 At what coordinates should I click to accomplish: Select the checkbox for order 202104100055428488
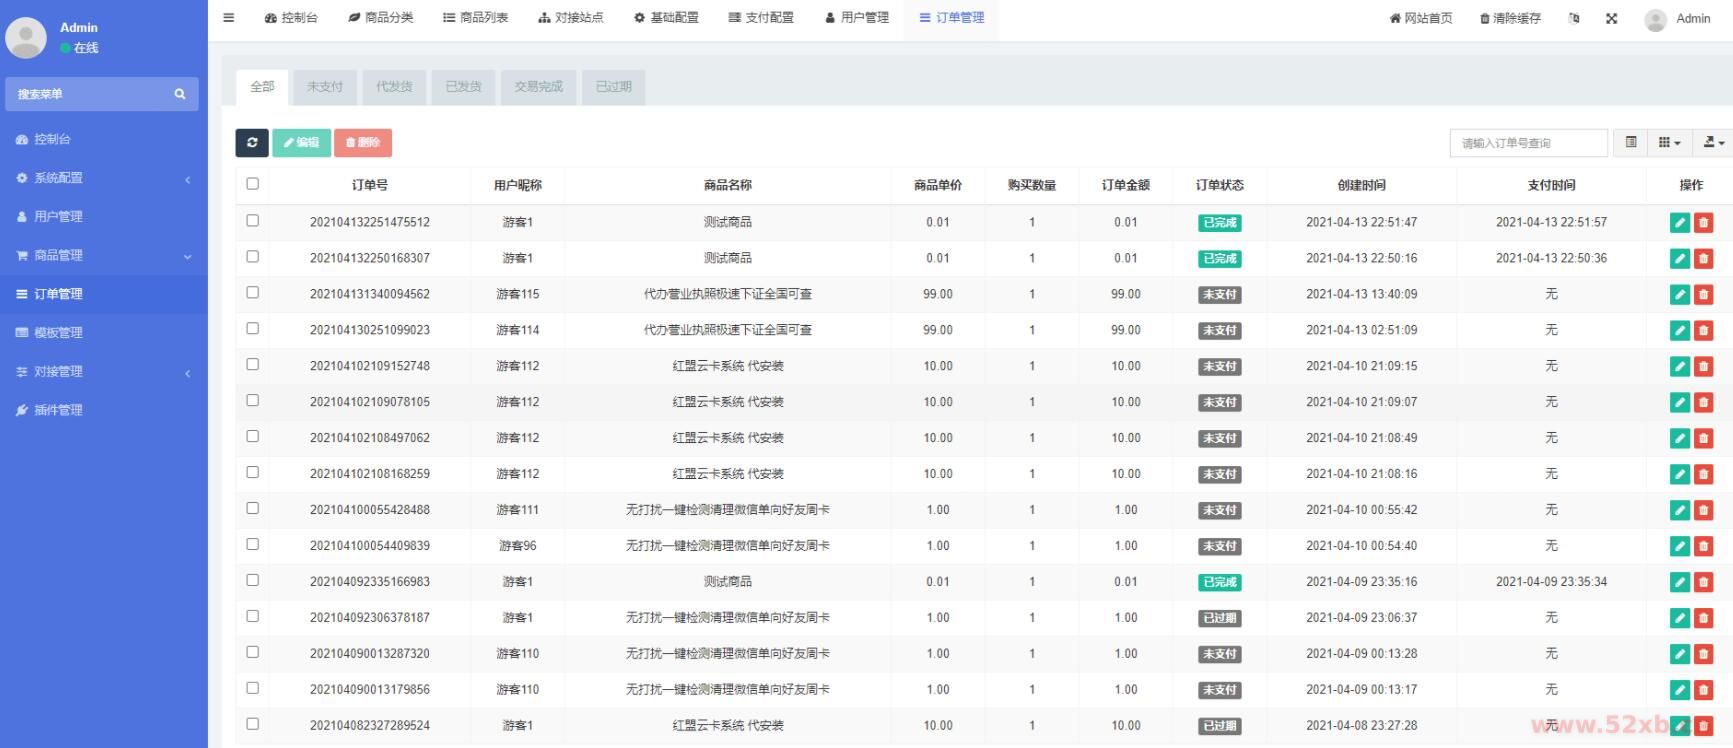pyautogui.click(x=252, y=509)
